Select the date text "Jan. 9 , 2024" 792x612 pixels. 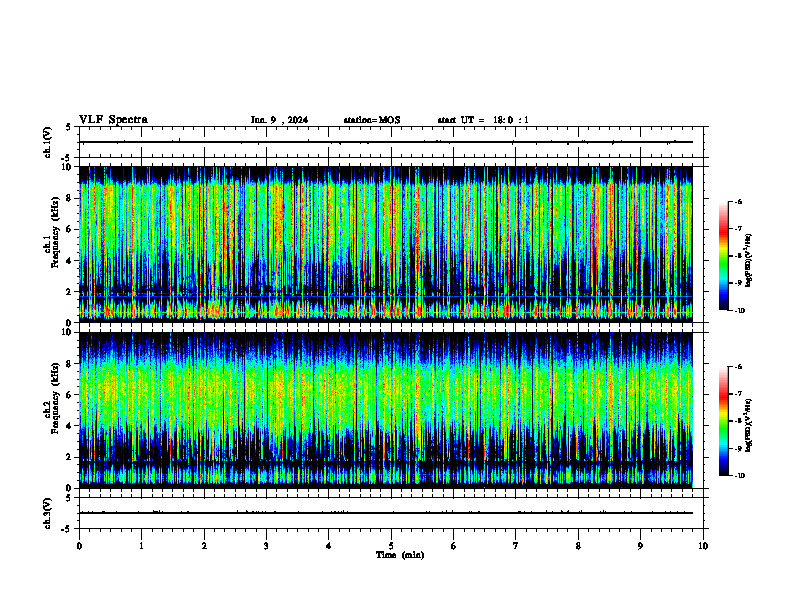click(x=279, y=120)
